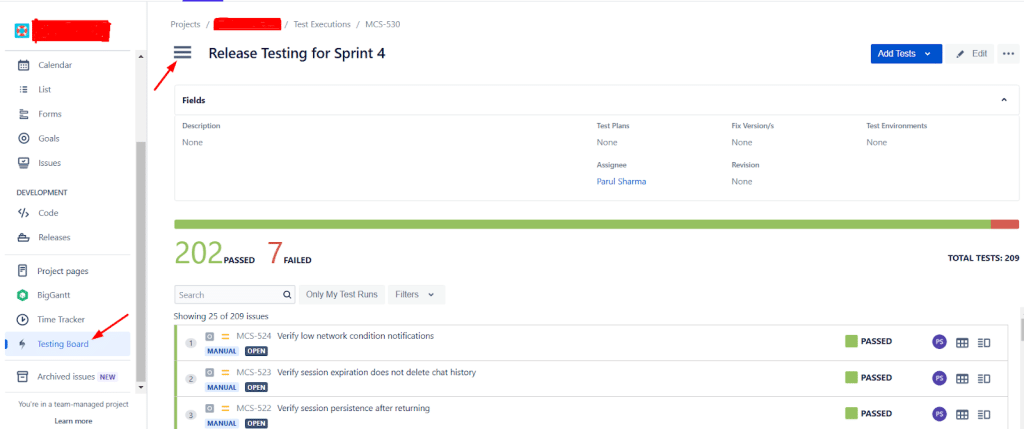
Task: Click the Code brackets icon
Action: click(x=24, y=213)
